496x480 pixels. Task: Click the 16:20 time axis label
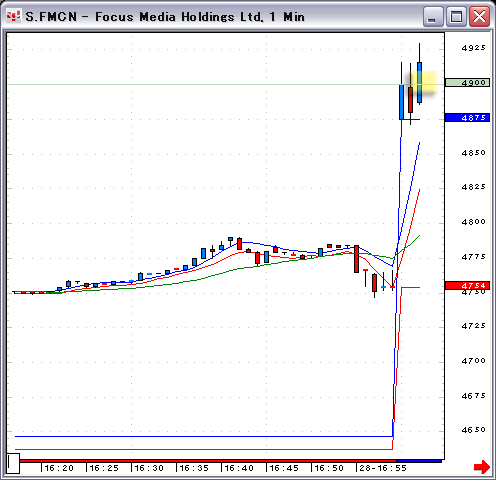click(x=59, y=468)
